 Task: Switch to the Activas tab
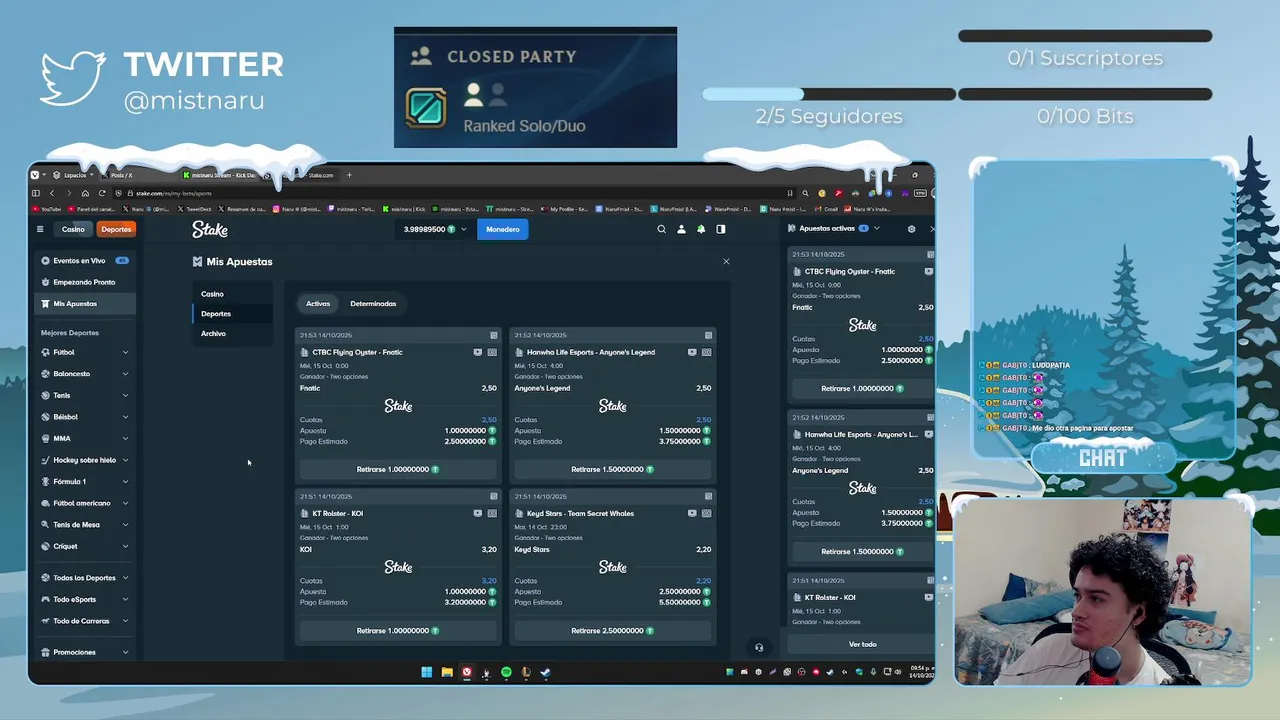coord(318,303)
